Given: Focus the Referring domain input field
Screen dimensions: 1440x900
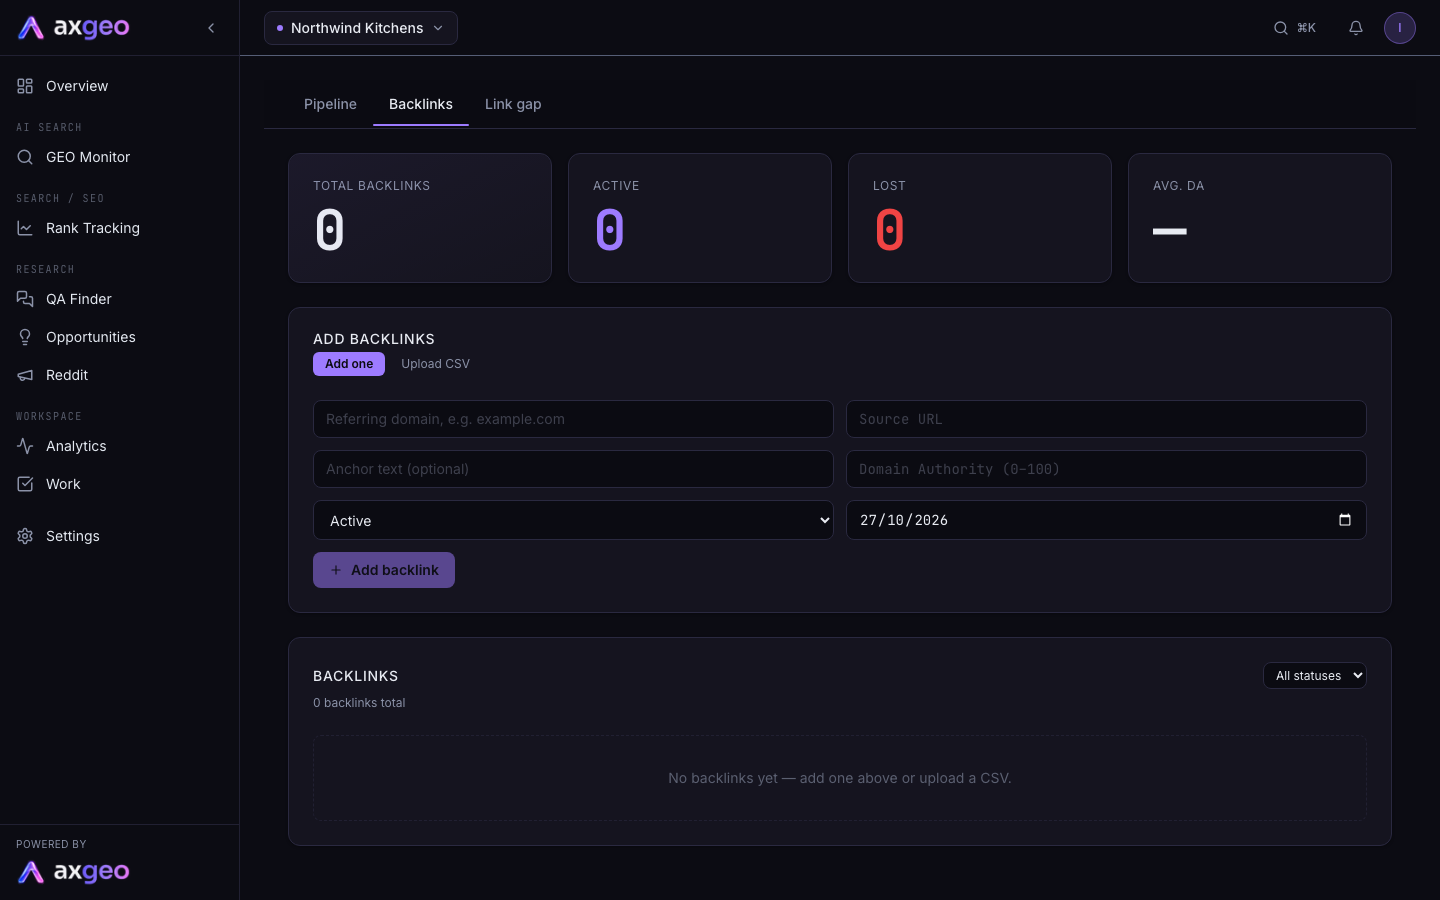Looking at the screenshot, I should [x=573, y=419].
